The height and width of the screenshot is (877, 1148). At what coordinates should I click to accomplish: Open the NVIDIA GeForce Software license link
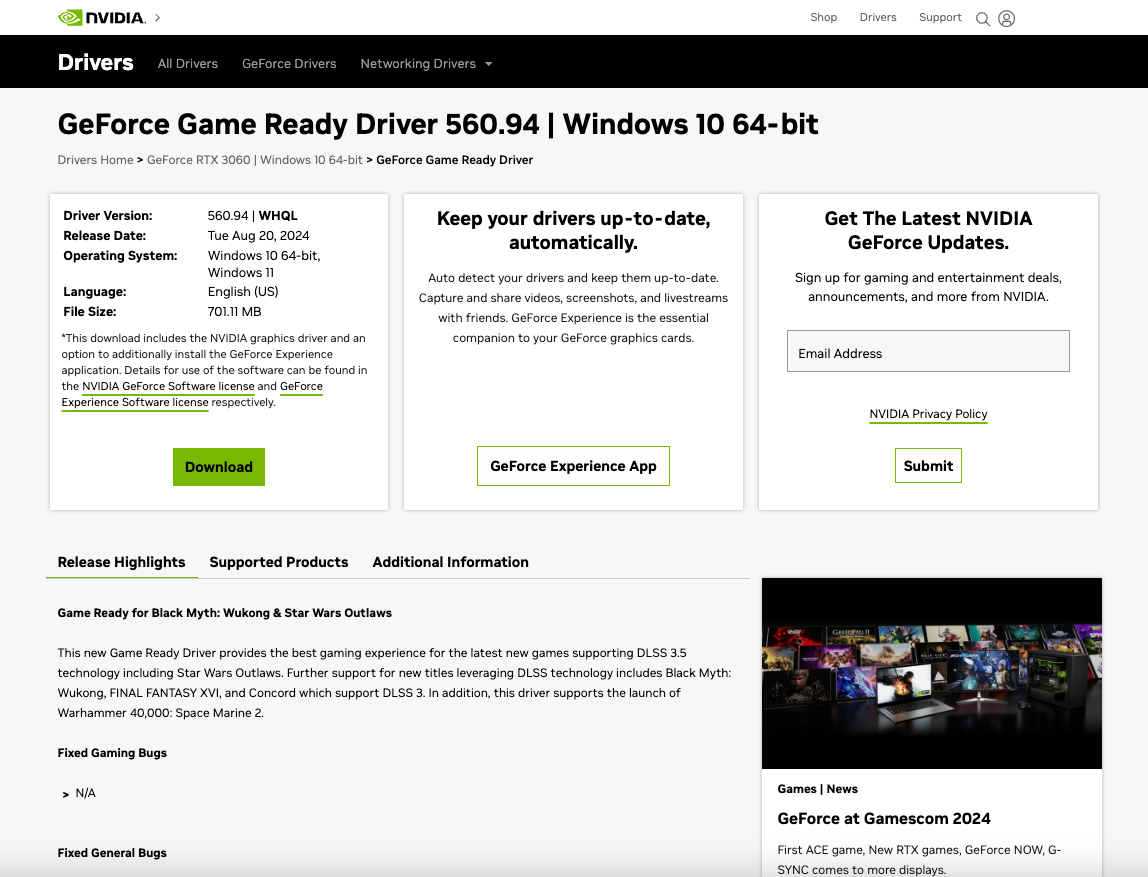[x=168, y=387]
